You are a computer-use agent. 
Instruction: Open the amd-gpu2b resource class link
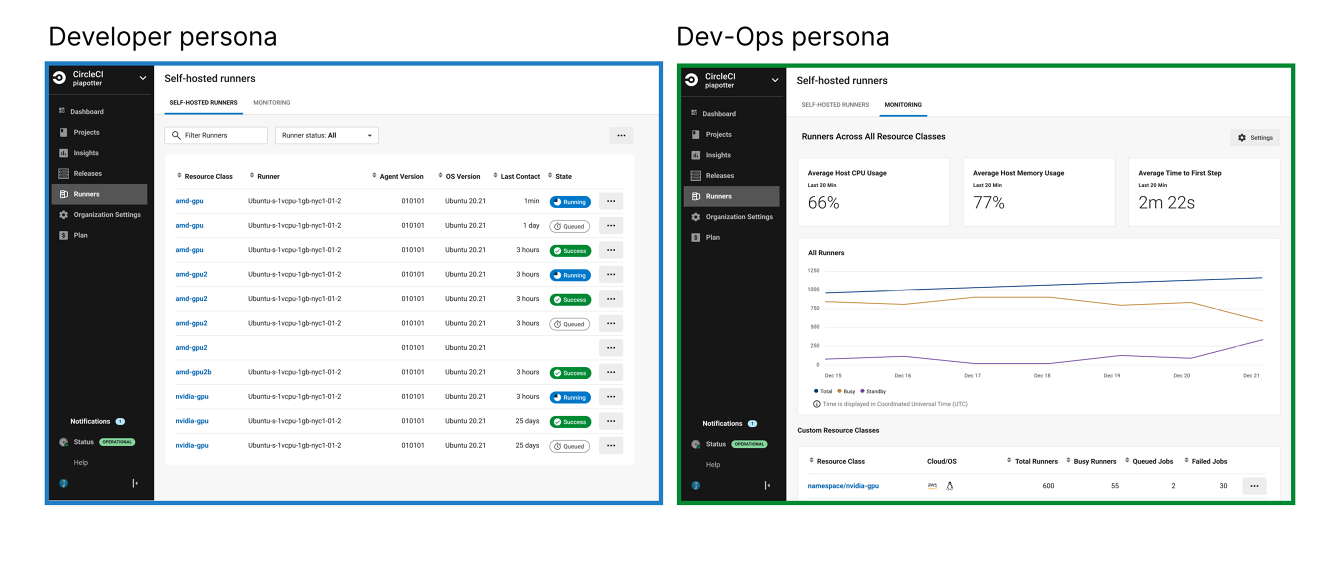tap(193, 372)
